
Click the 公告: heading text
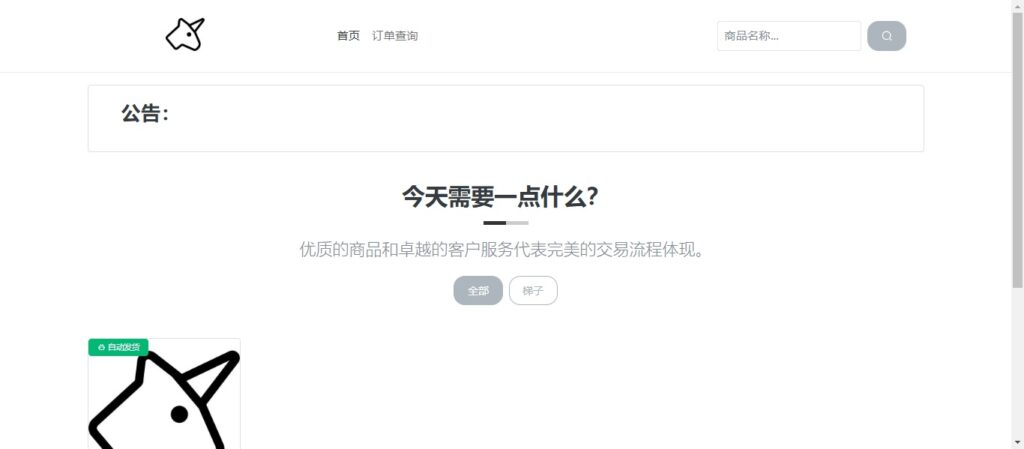pos(145,114)
